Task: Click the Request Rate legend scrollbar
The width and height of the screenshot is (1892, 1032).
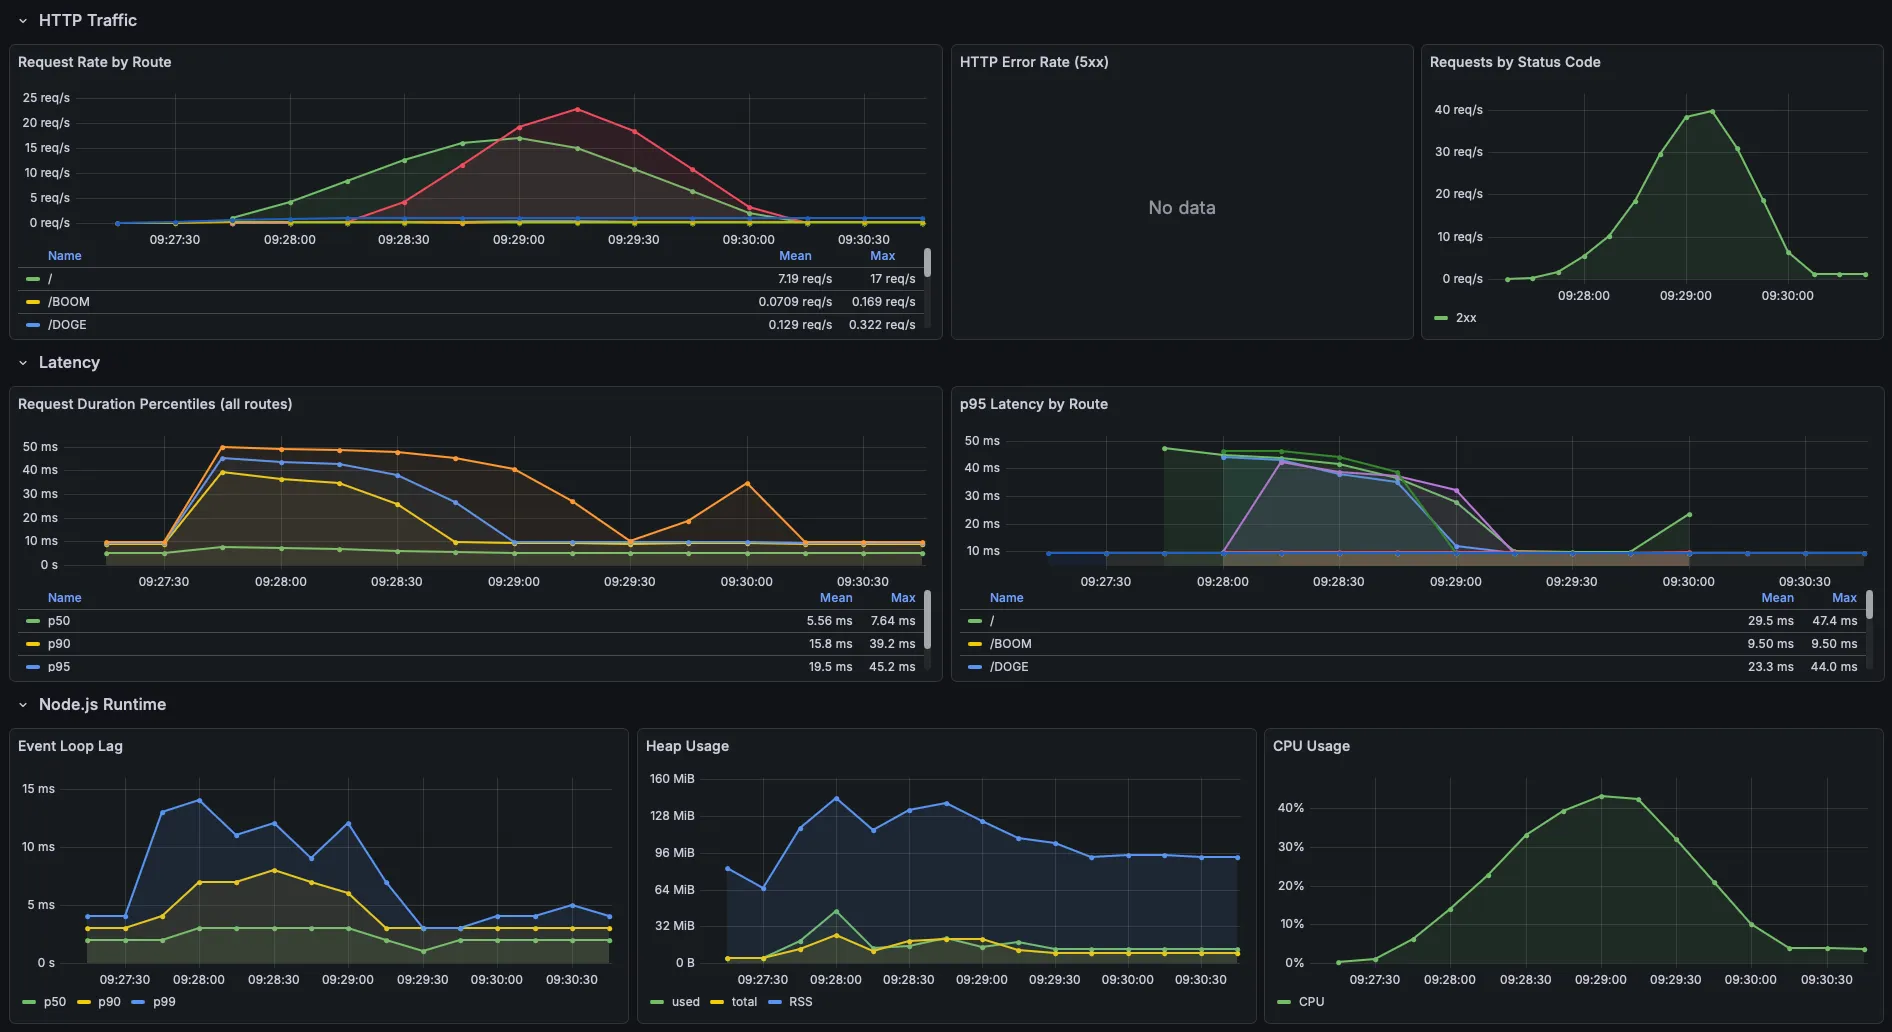Action: [x=927, y=264]
